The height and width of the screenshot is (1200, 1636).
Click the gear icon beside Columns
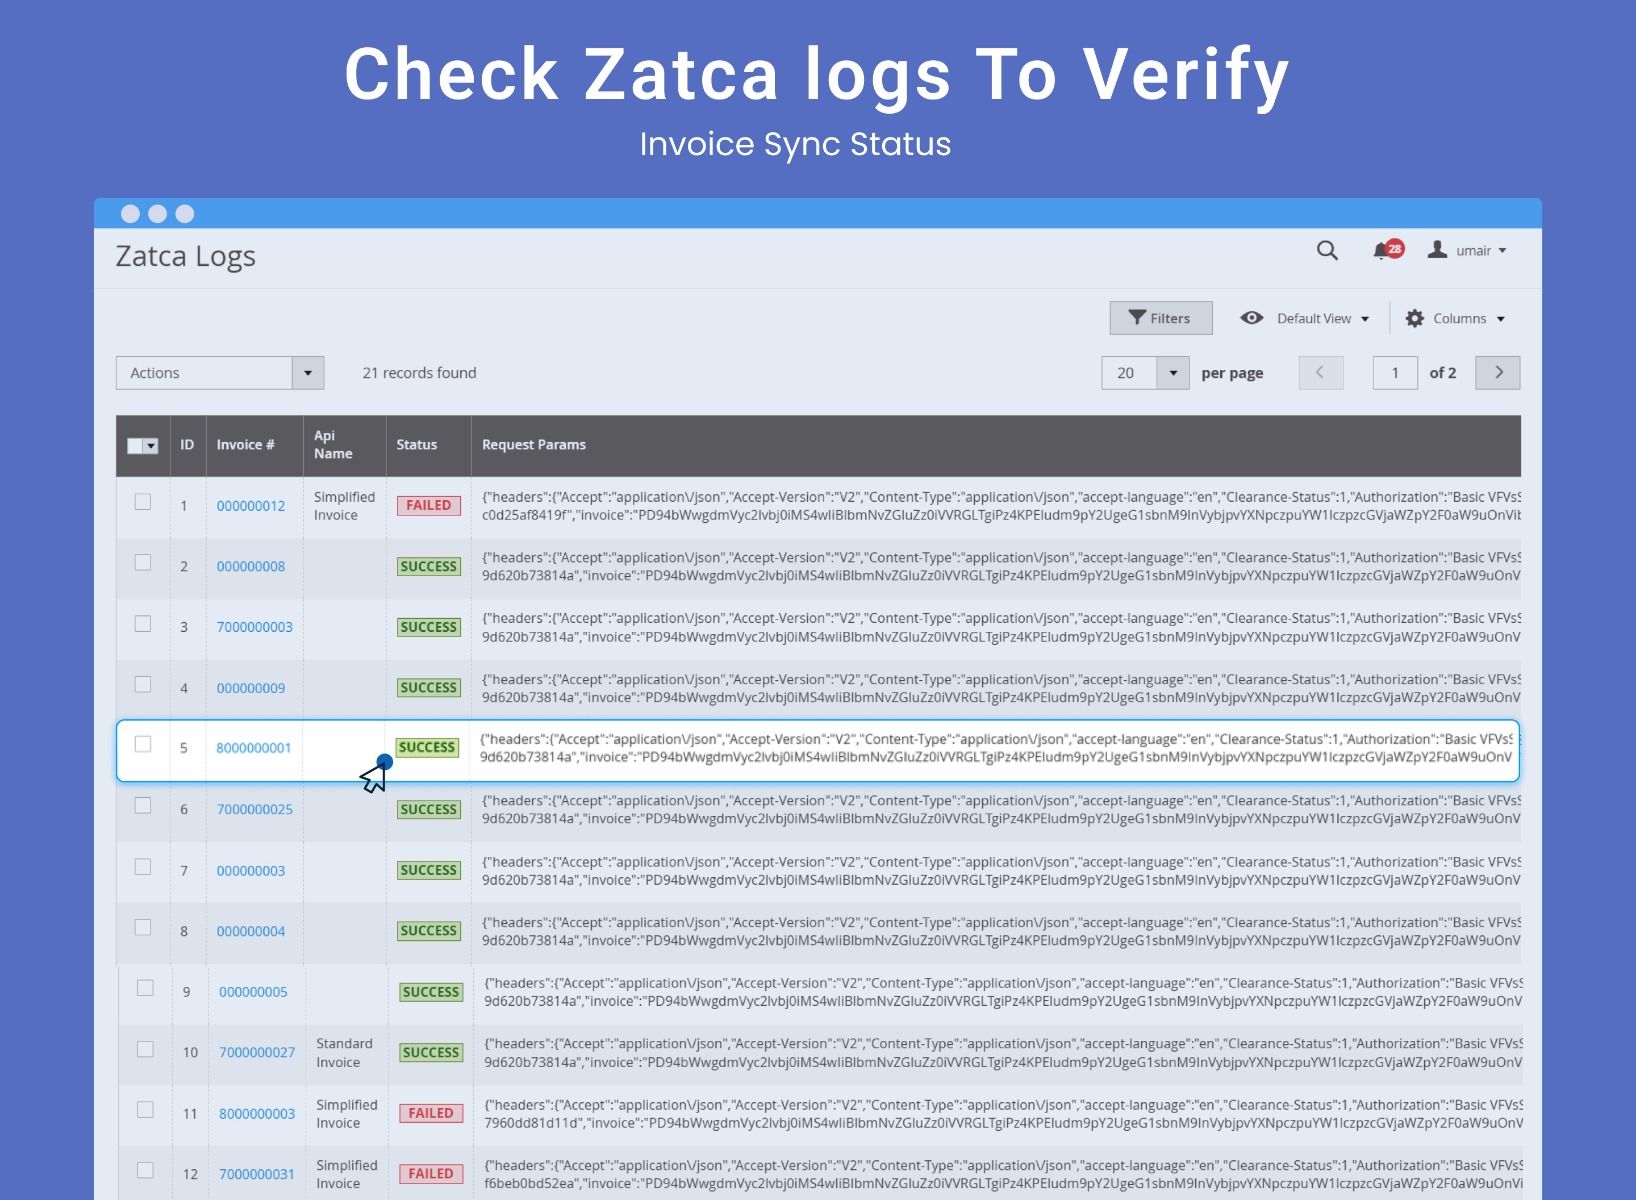(1415, 317)
